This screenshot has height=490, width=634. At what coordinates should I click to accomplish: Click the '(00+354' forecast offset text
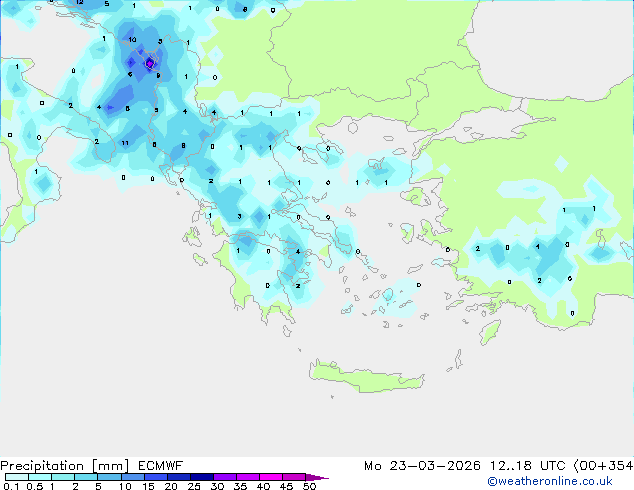(603, 466)
